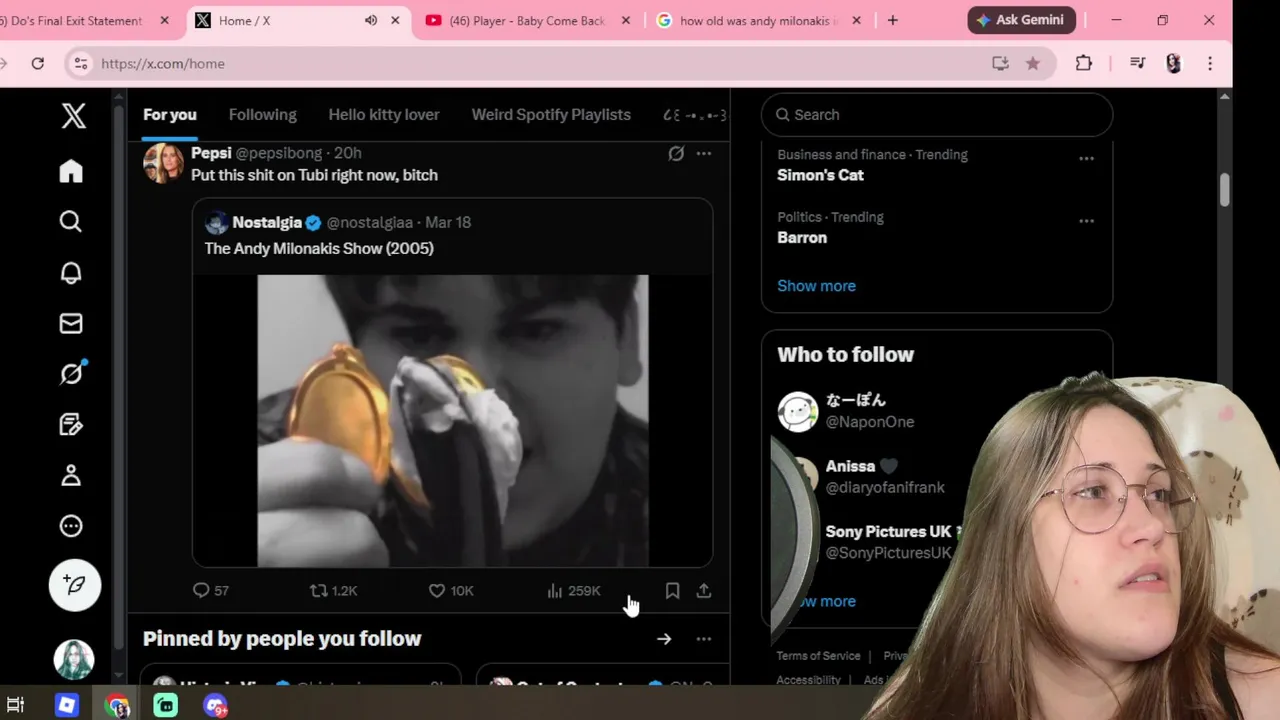Open media control icon in toolbar

pyautogui.click(x=1137, y=63)
